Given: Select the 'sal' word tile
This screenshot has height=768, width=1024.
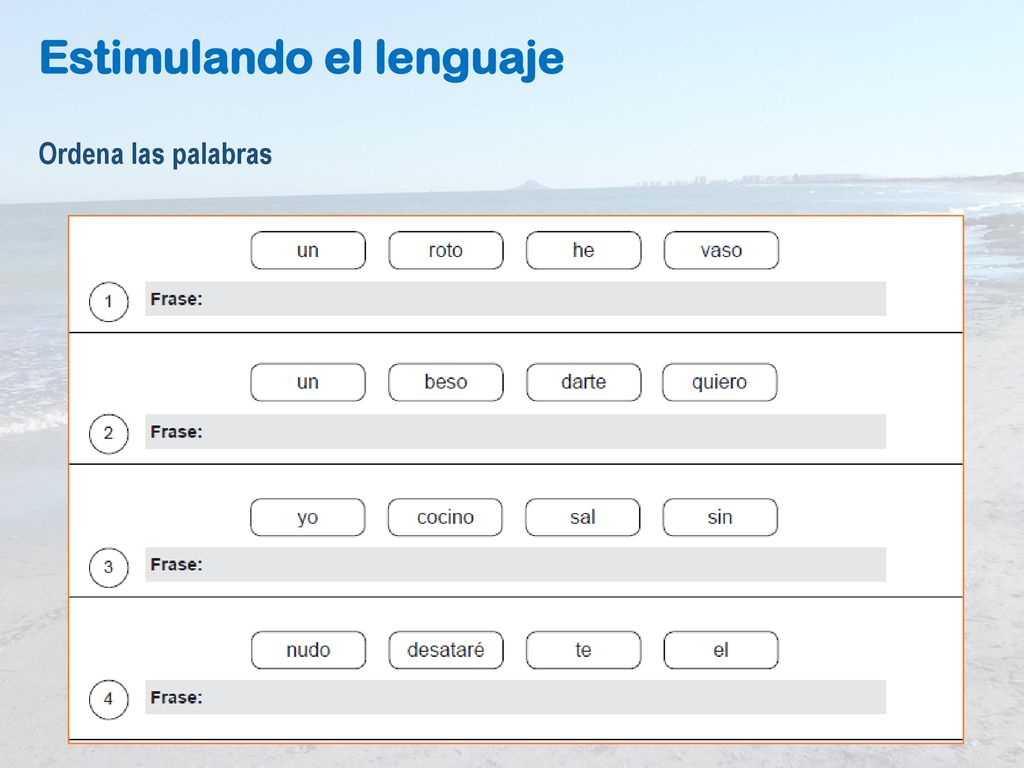Looking at the screenshot, I should click(x=583, y=517).
